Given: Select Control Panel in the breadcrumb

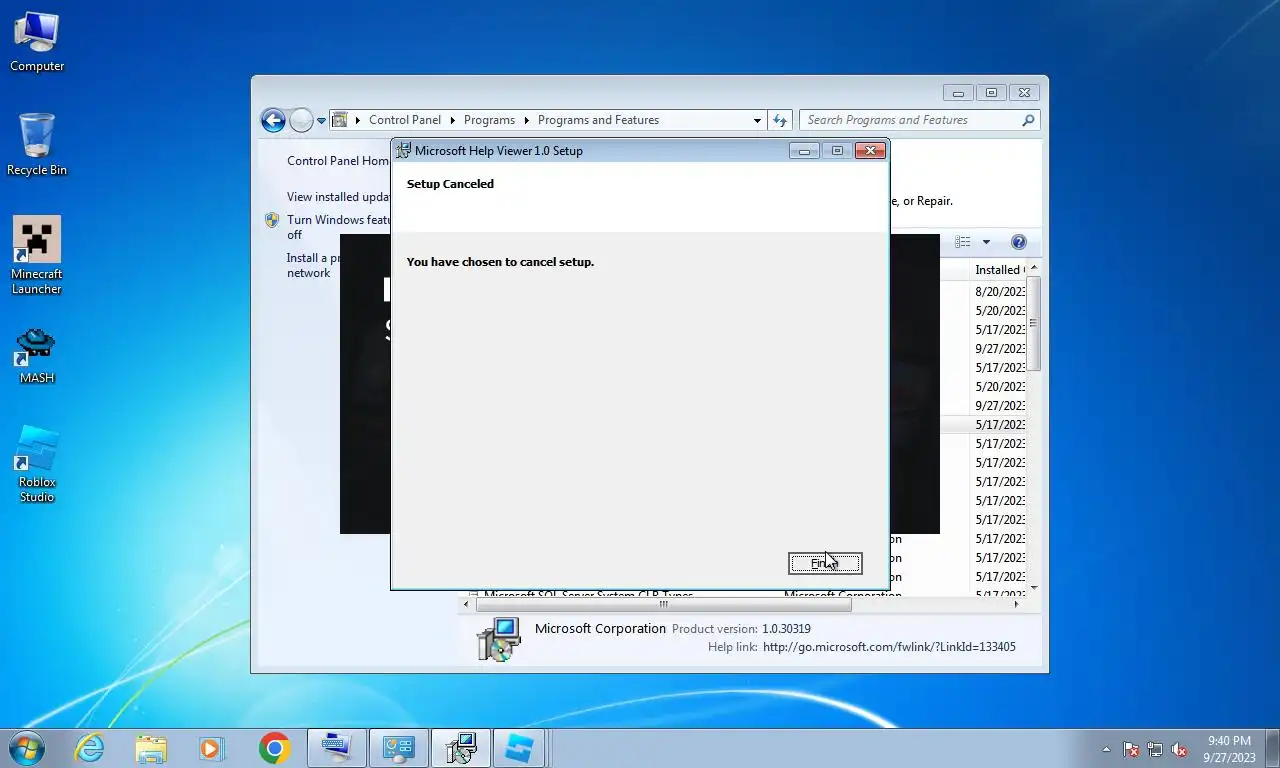Looking at the screenshot, I should 405,120.
